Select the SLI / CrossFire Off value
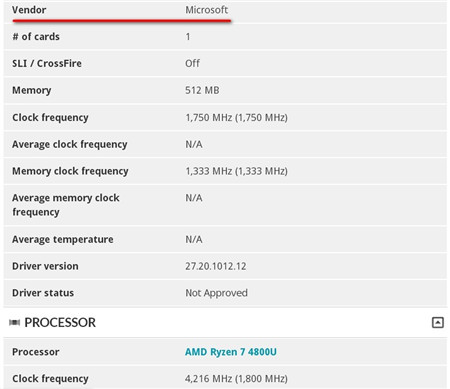 click(x=192, y=63)
